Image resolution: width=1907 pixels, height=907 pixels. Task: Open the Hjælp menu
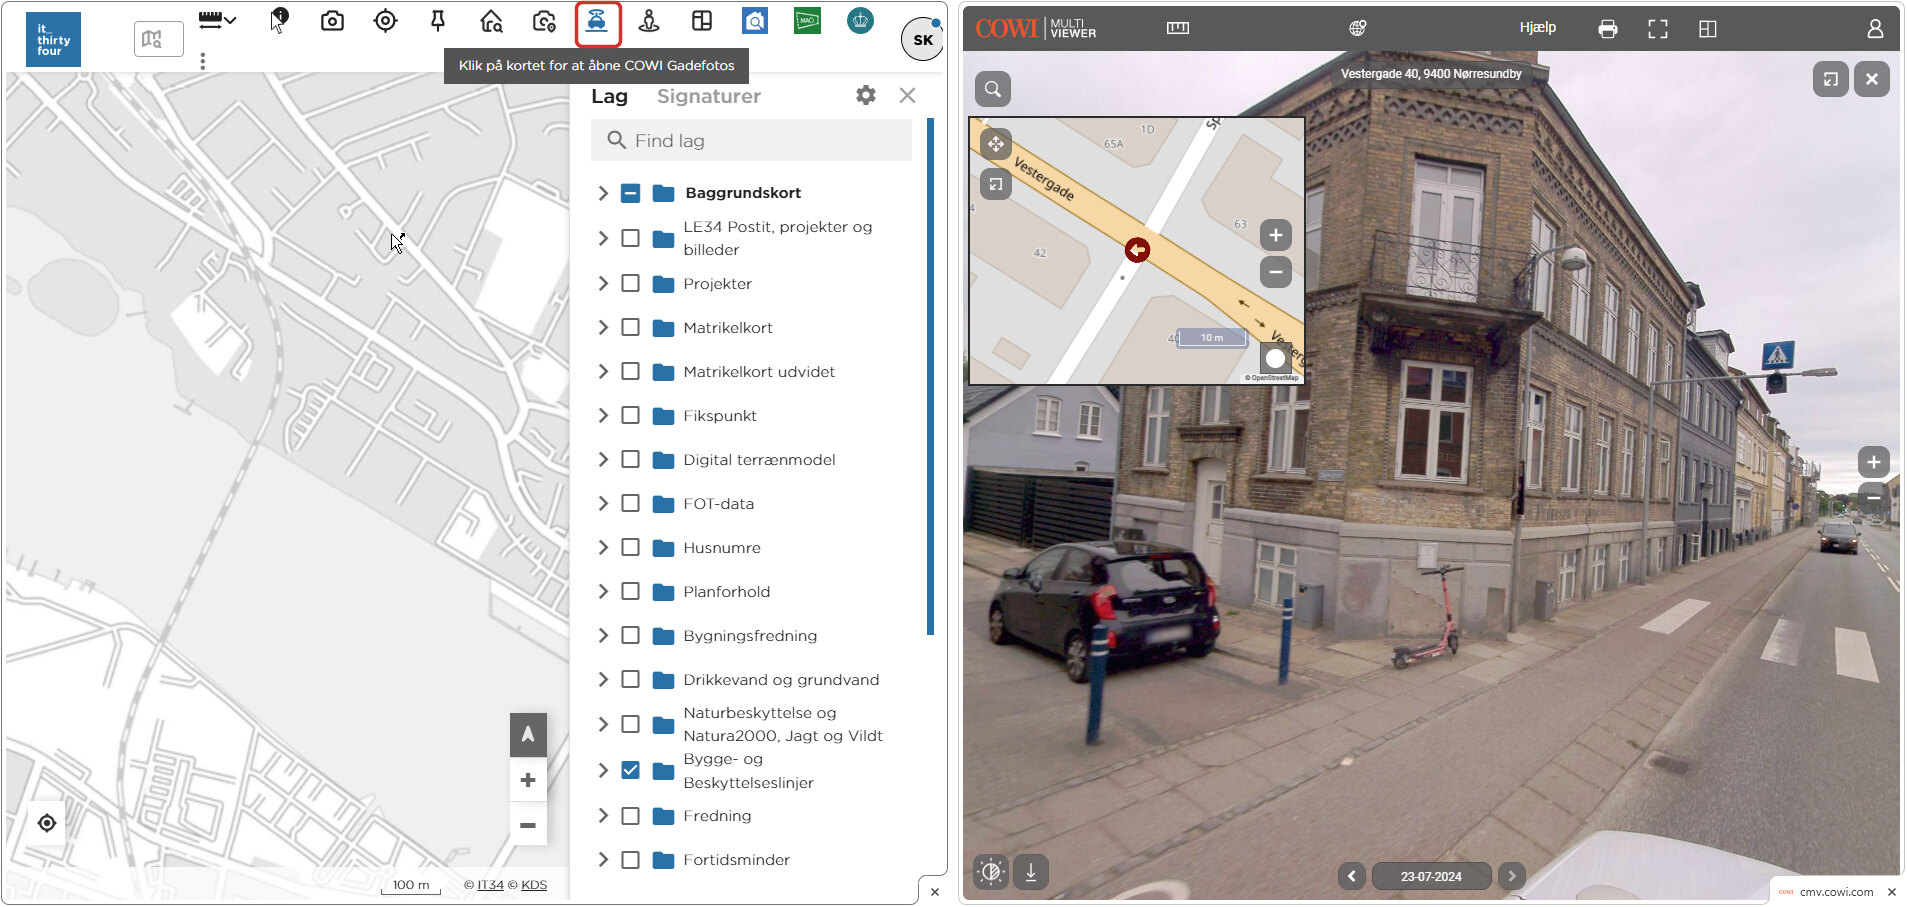tap(1537, 27)
